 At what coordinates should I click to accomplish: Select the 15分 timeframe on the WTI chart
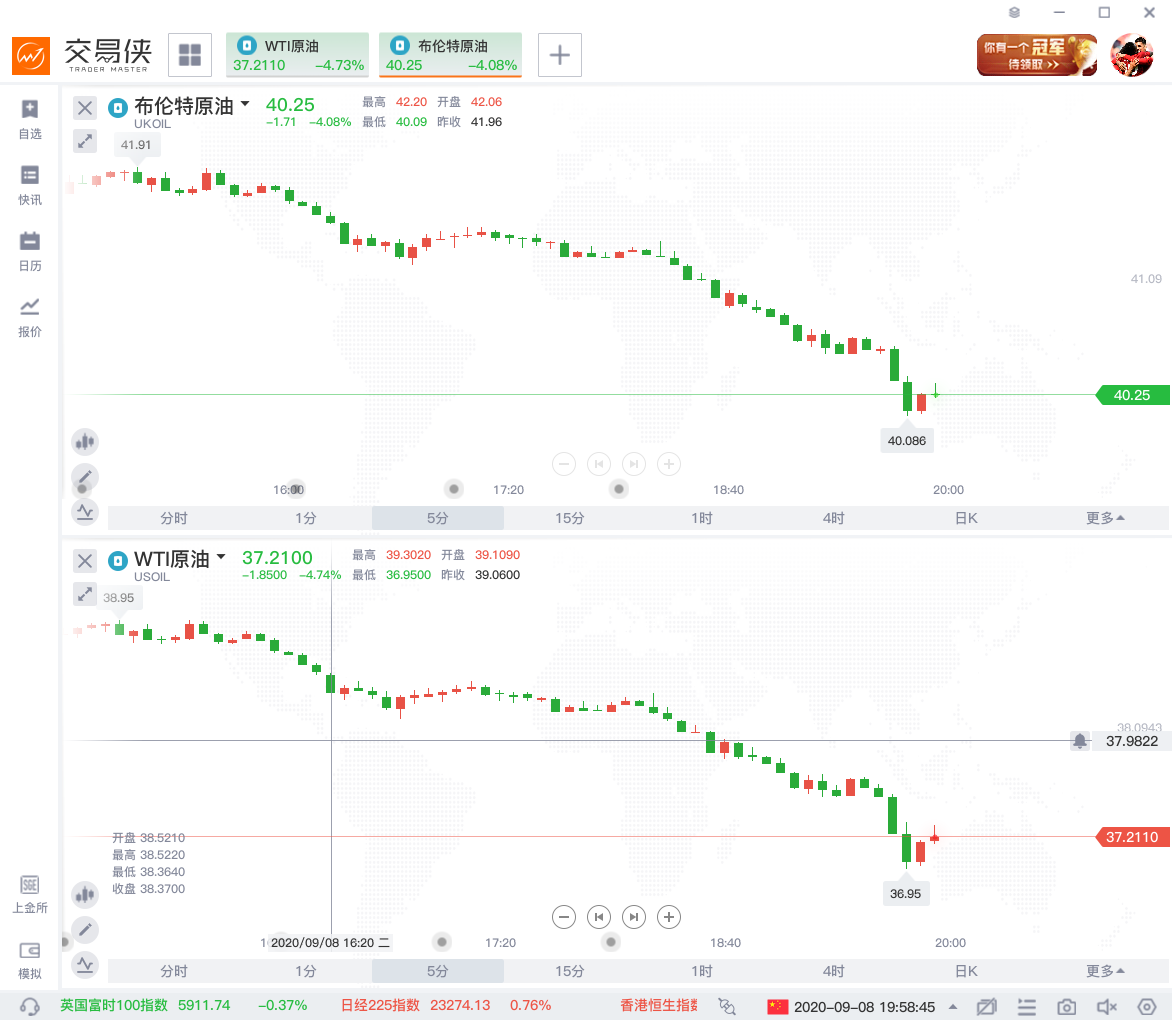[x=569, y=971]
